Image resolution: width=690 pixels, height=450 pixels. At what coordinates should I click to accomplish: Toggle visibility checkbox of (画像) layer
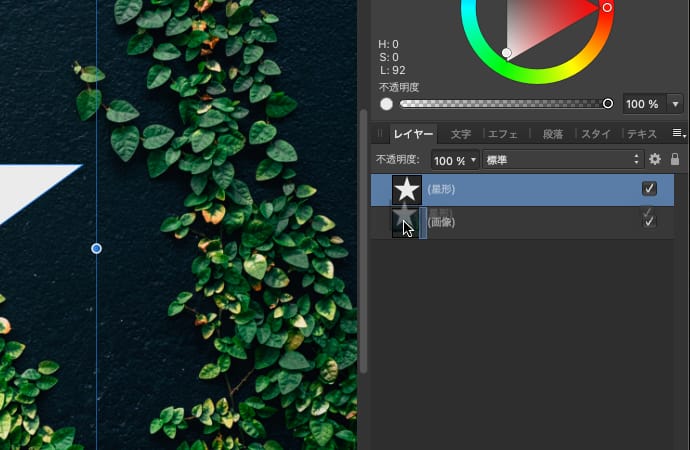[650, 221]
